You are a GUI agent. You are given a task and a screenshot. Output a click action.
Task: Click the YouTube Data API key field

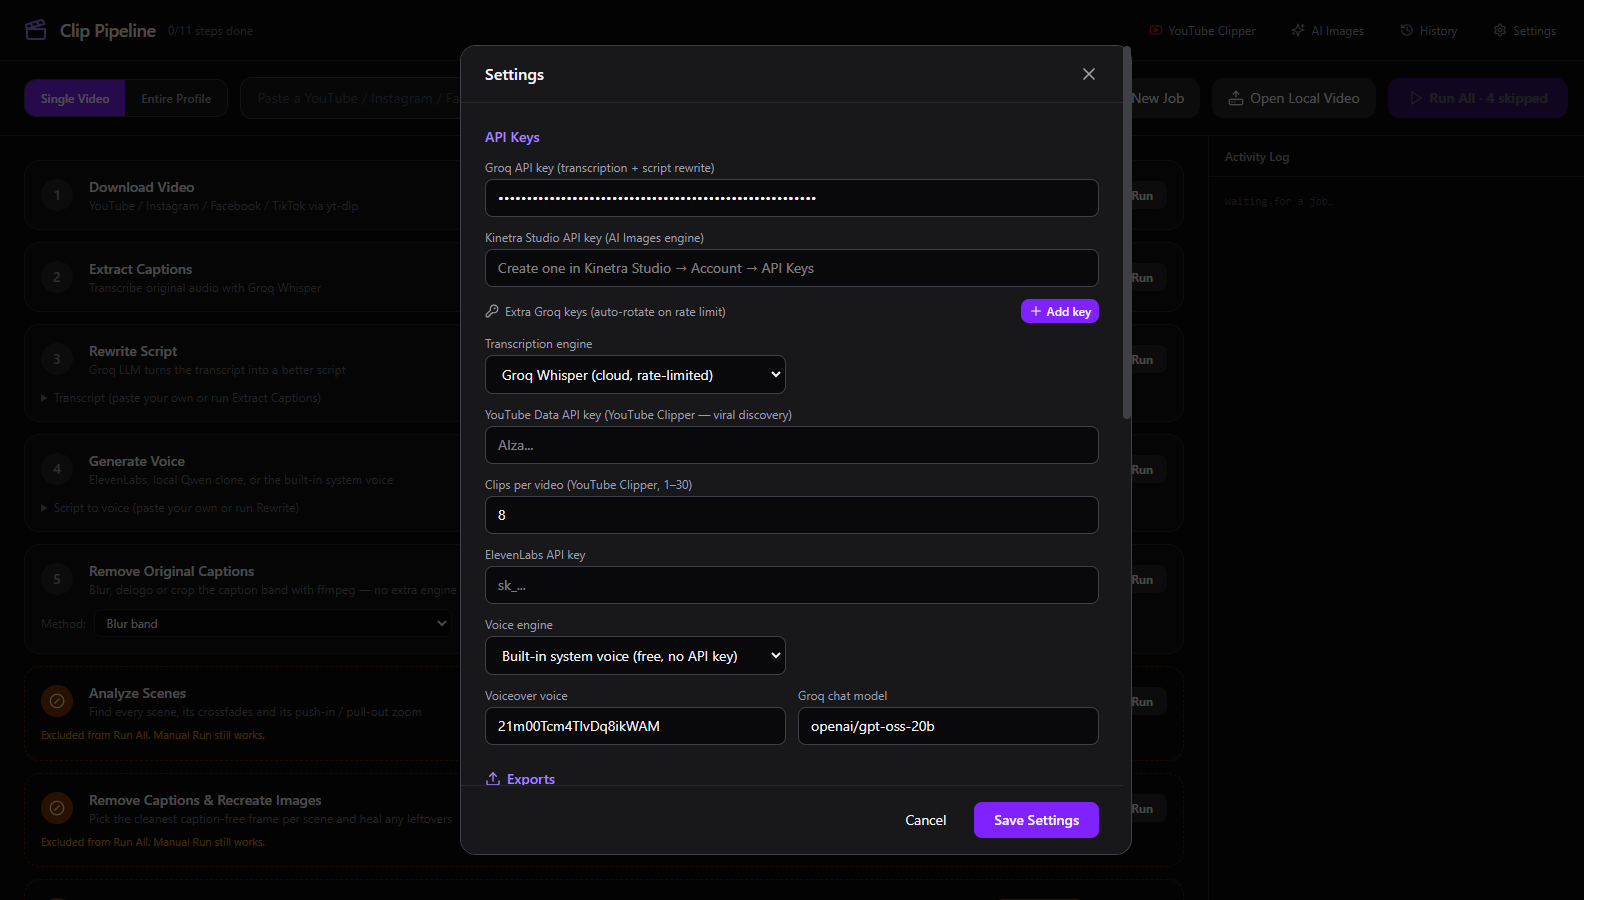(x=792, y=445)
